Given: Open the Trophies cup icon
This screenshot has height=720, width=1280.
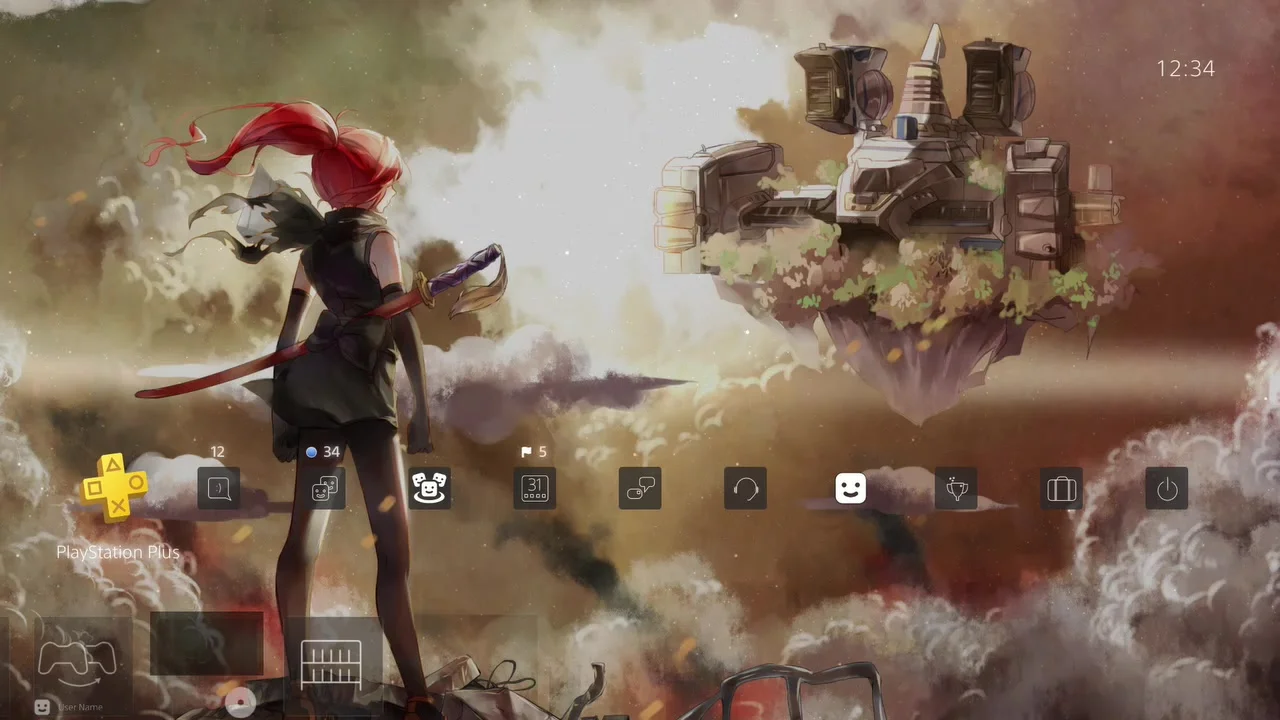Looking at the screenshot, I should 956,488.
